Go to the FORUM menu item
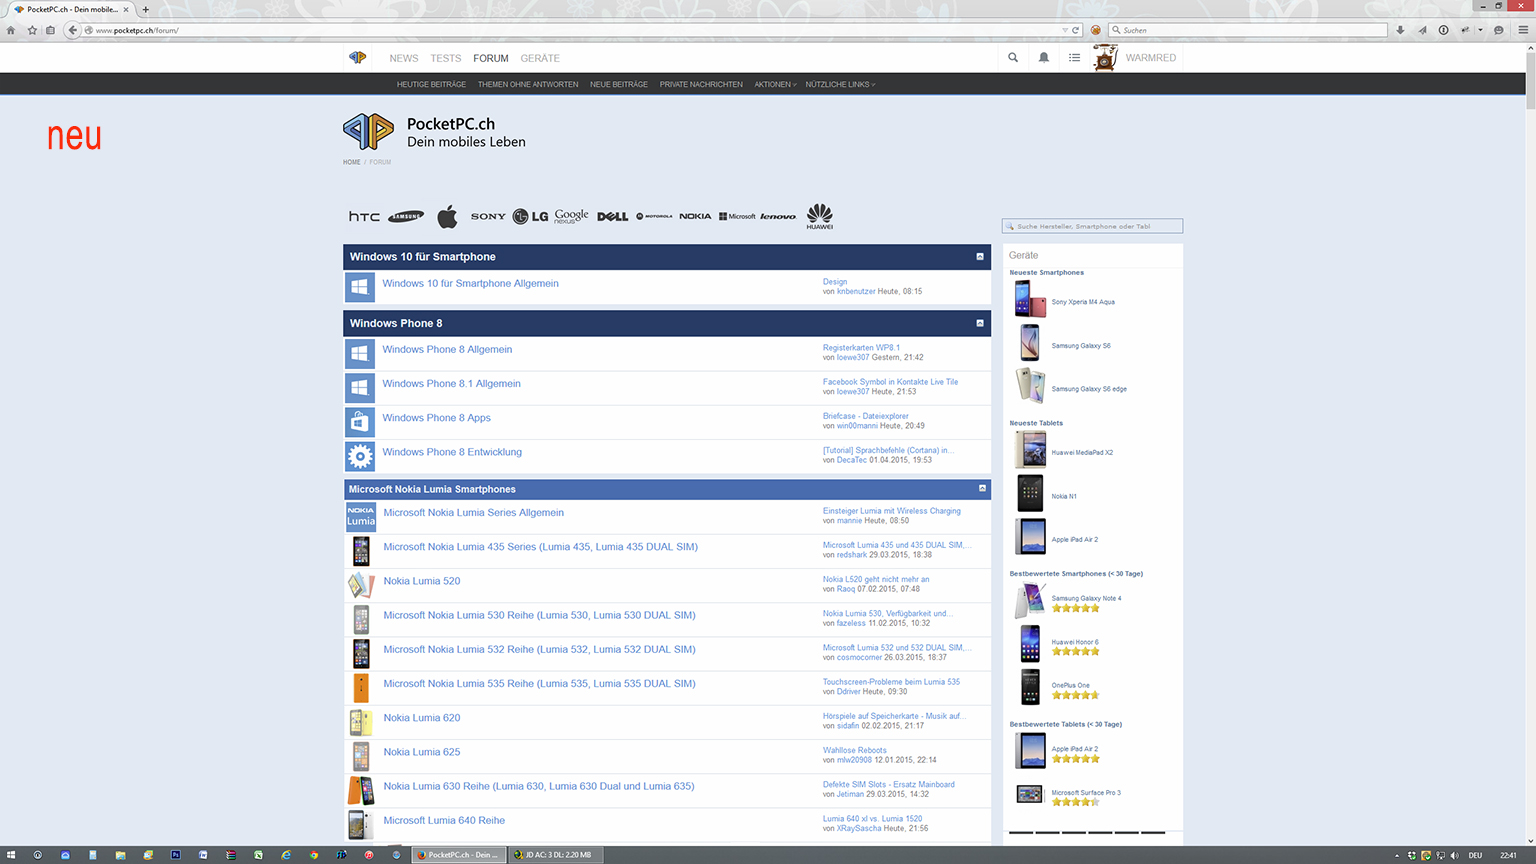This screenshot has width=1536, height=864. [491, 58]
